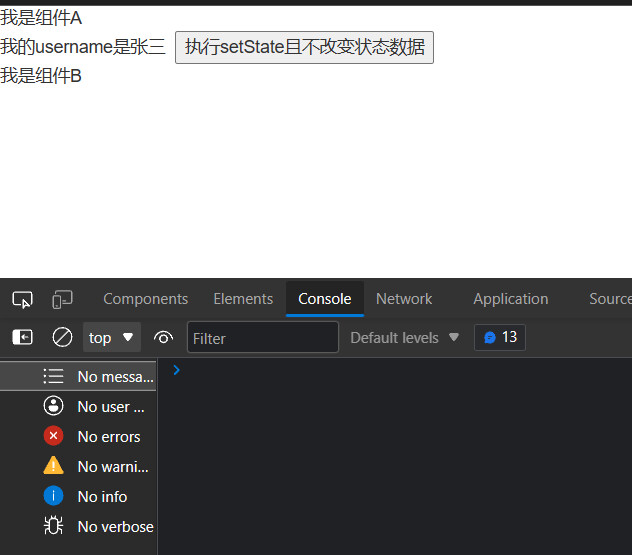Open the Network tab
The image size is (632, 555).
tap(404, 299)
